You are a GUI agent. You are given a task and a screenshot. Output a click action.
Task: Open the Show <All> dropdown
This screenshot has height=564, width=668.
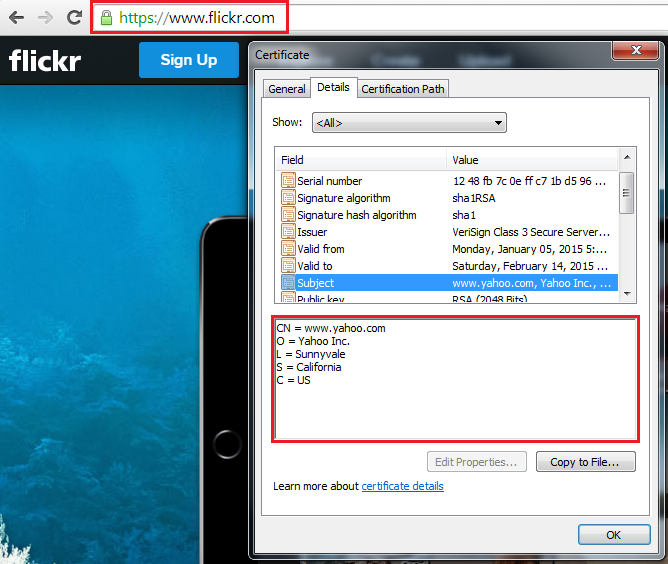pyautogui.click(x=409, y=123)
